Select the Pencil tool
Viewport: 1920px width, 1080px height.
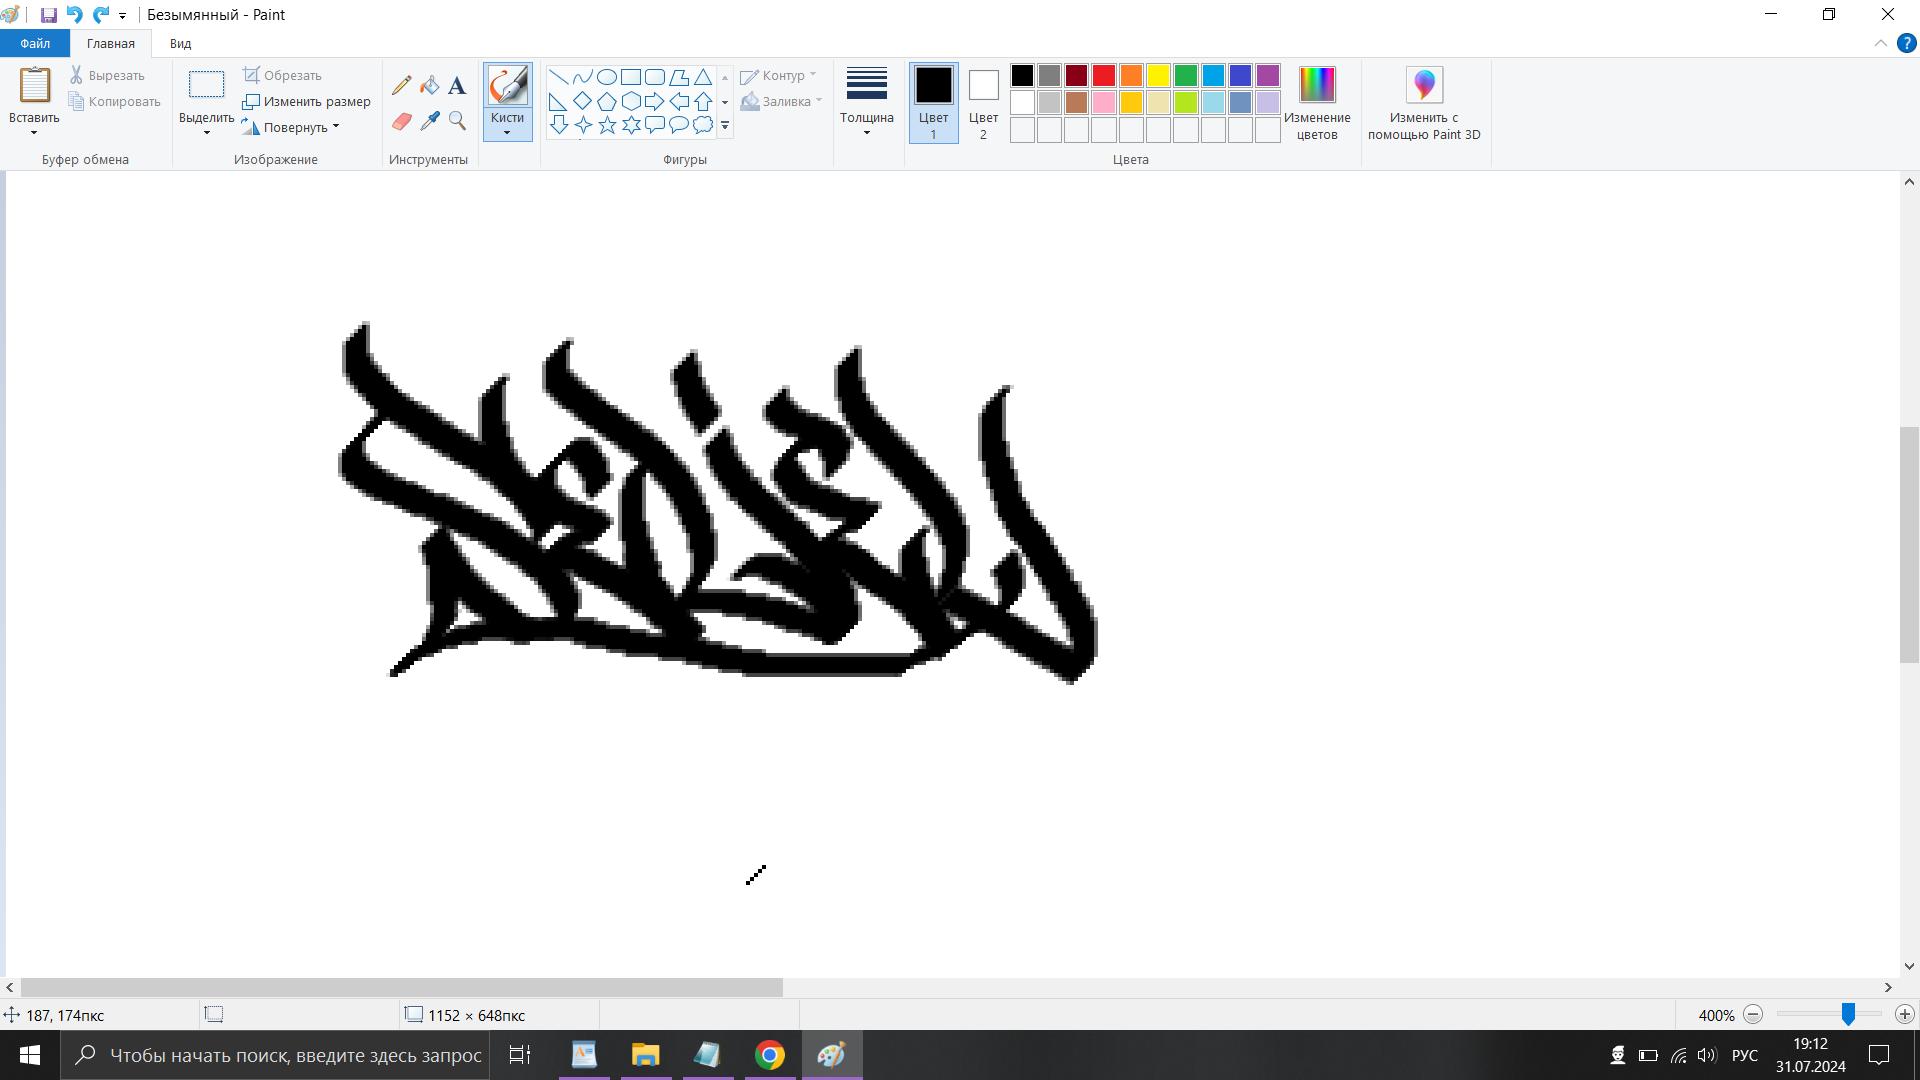(x=401, y=86)
